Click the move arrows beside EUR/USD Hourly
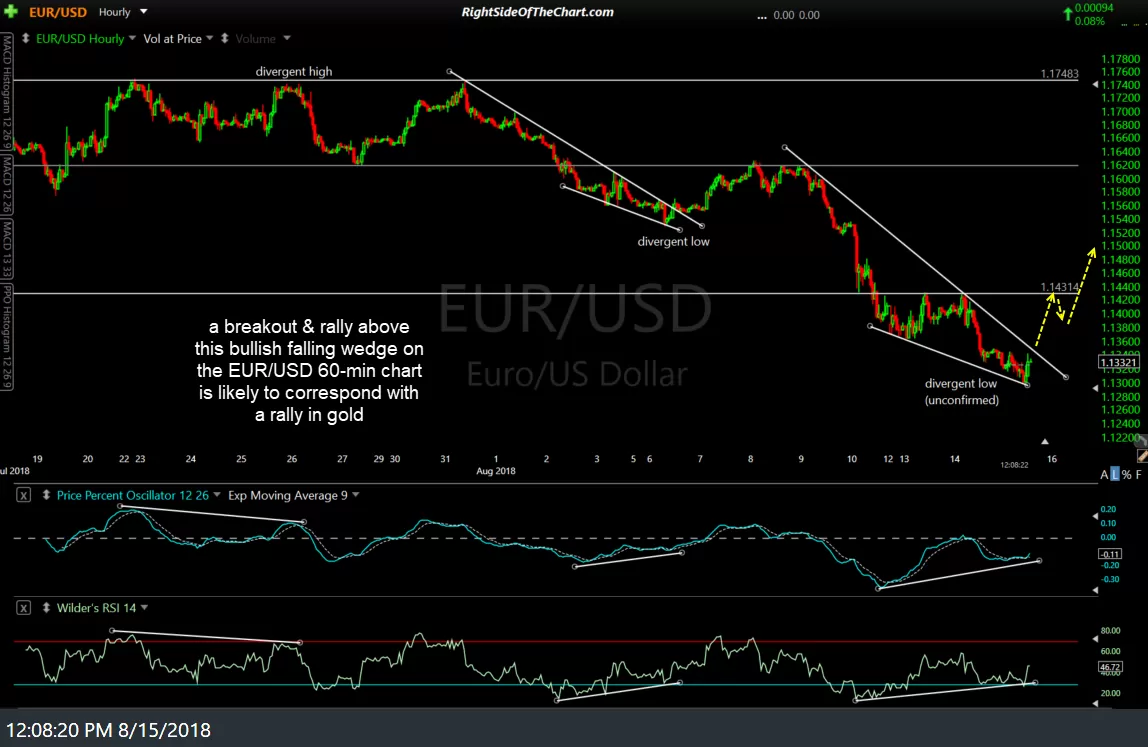This screenshot has height=747, width=1148. (26, 38)
